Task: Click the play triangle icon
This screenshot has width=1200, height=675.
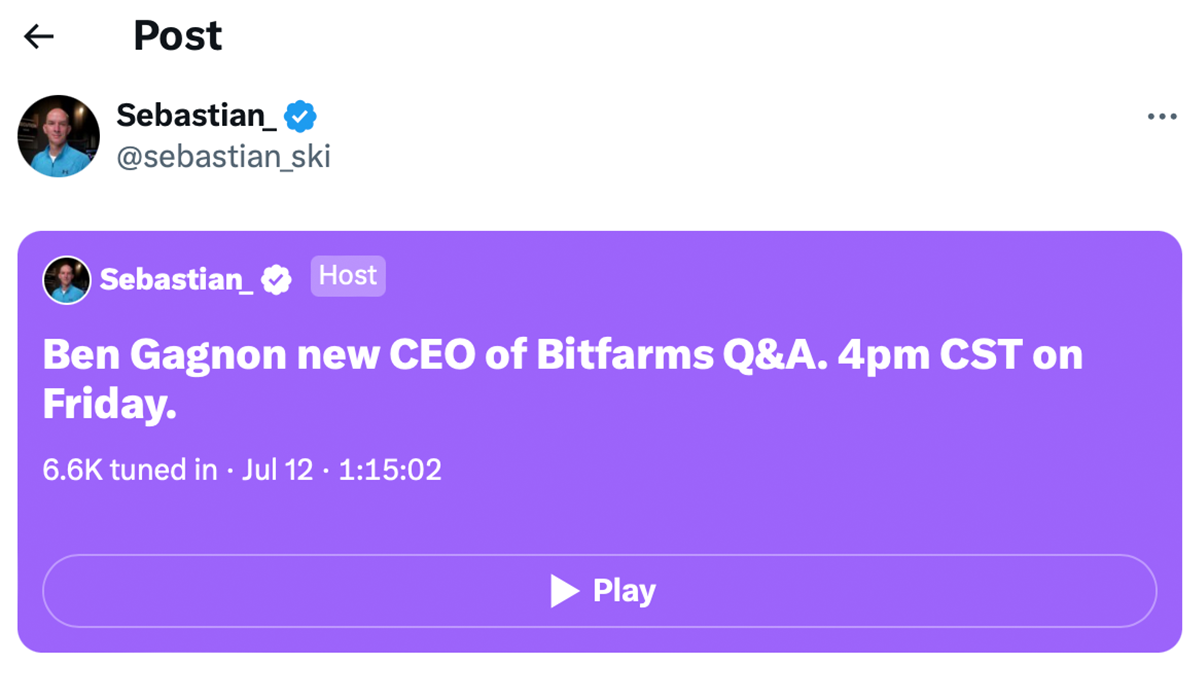Action: tap(565, 591)
